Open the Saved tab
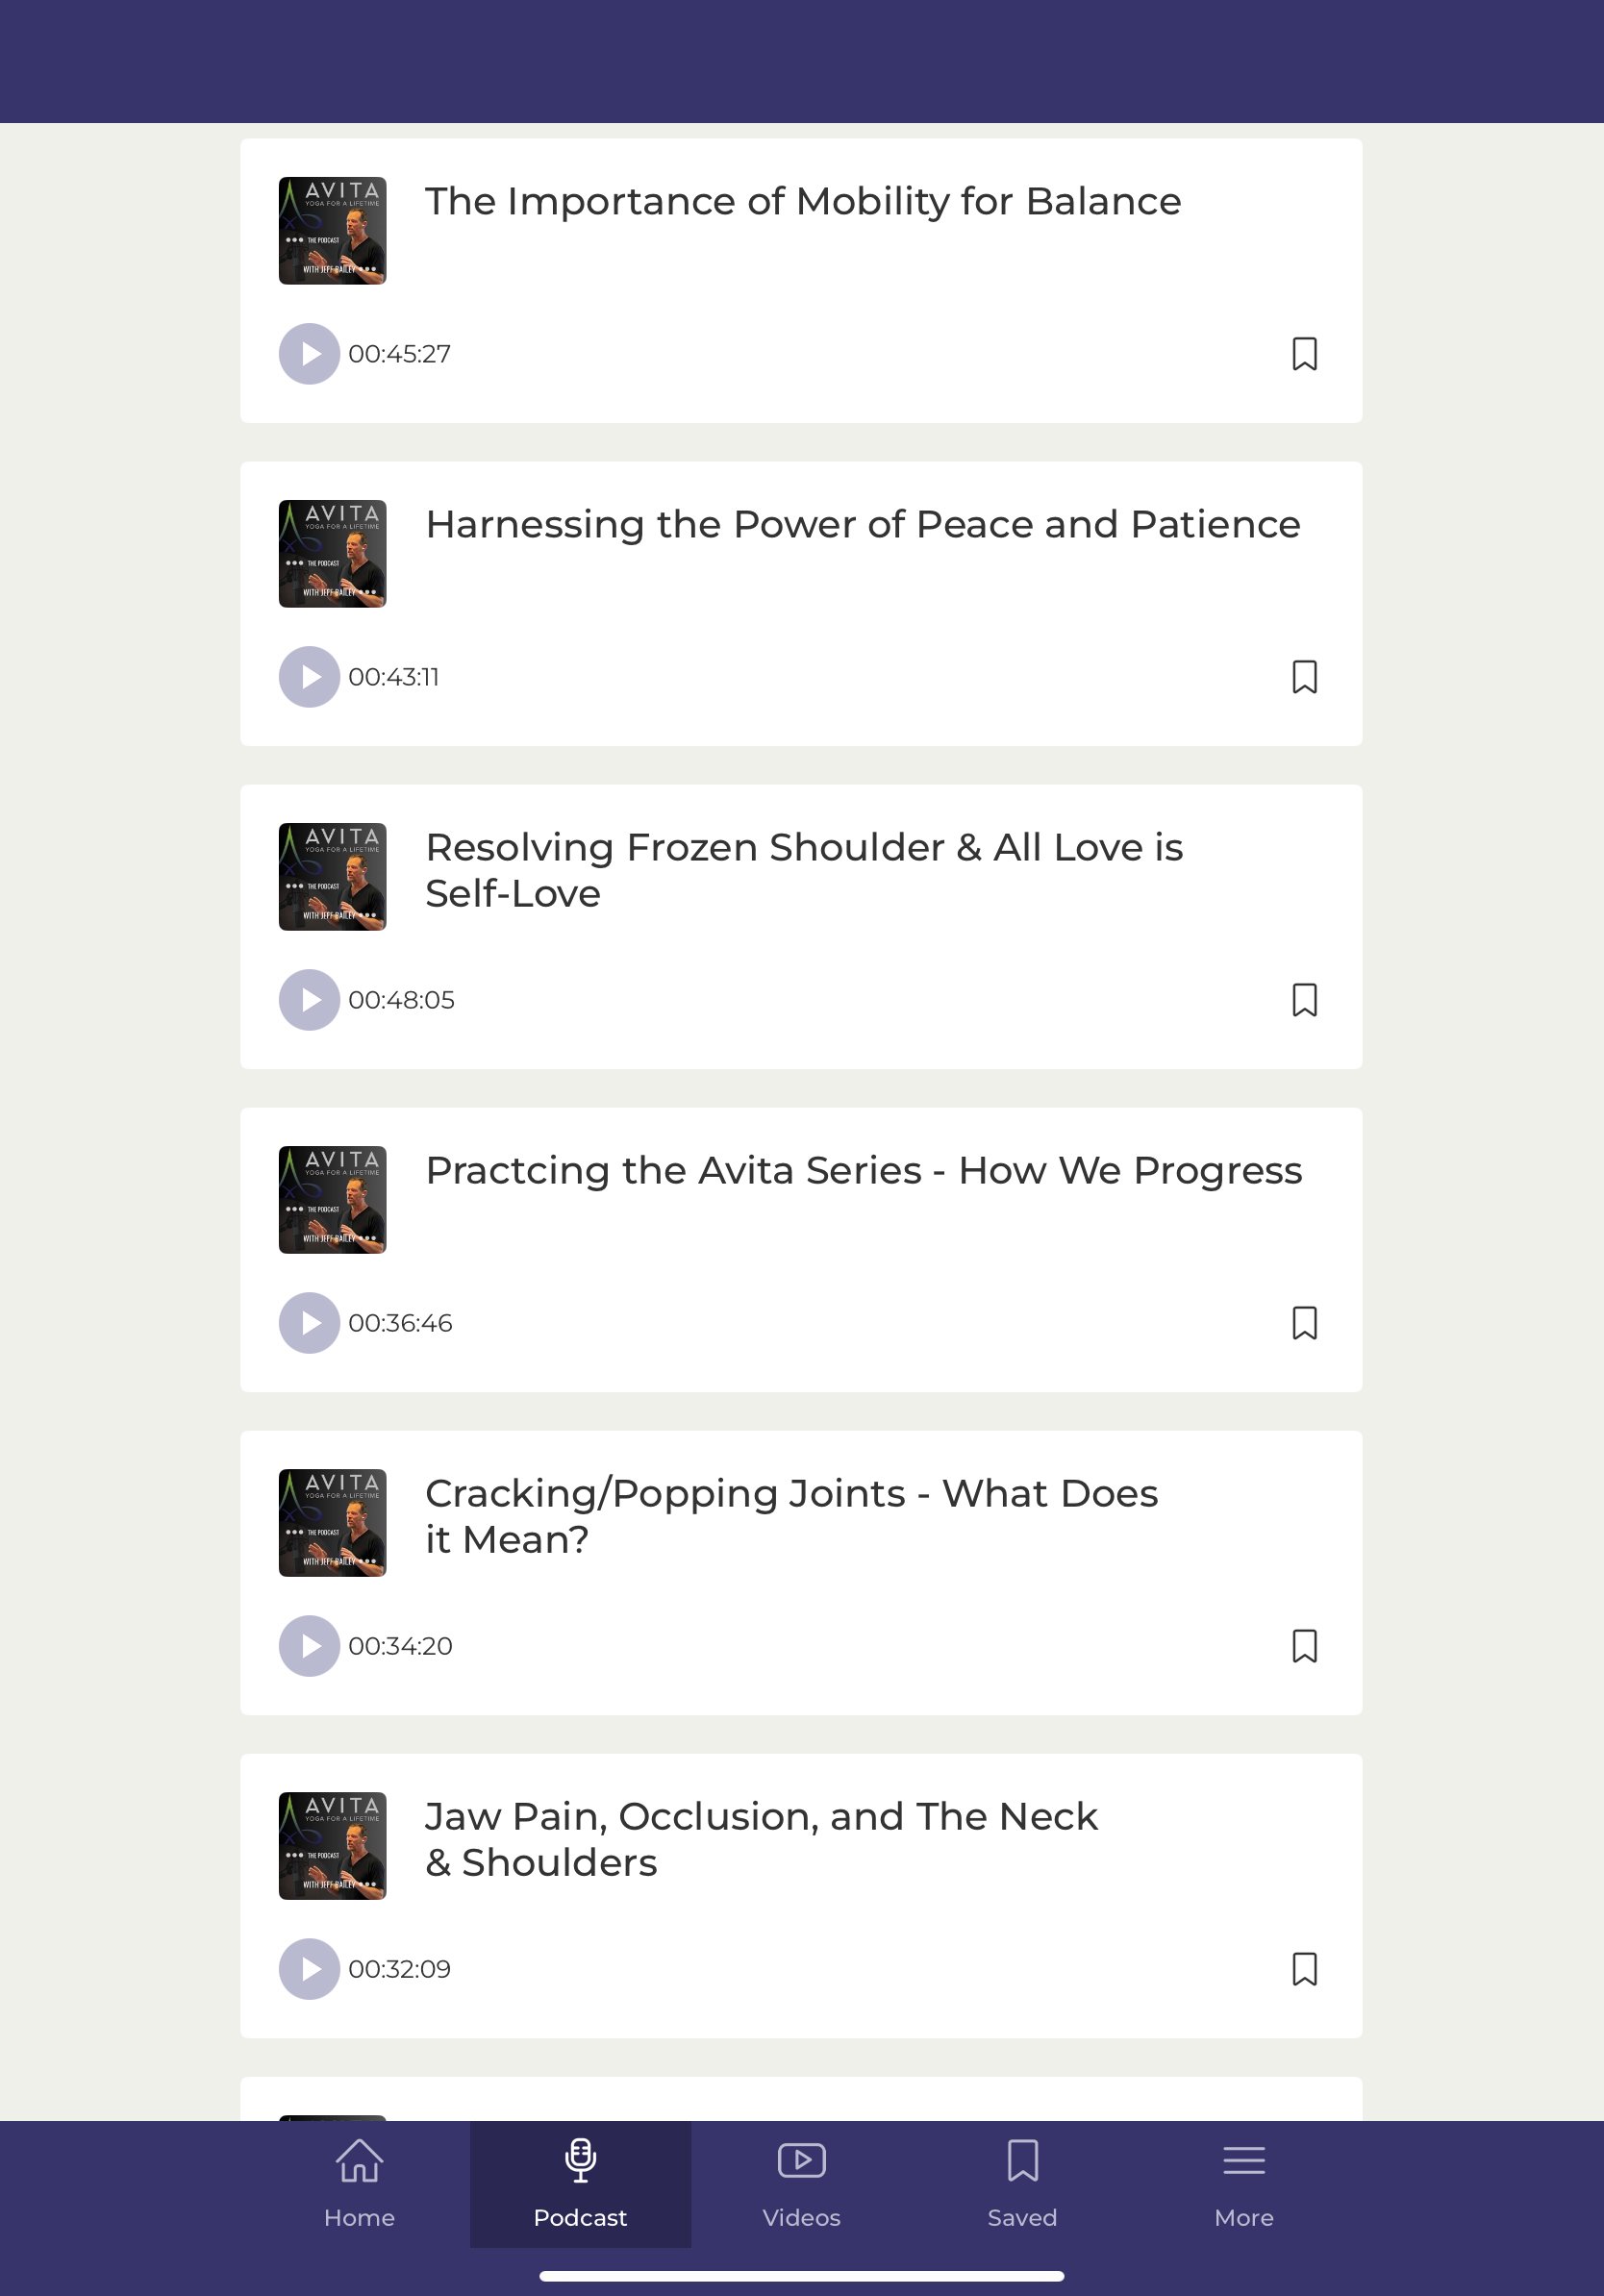The height and width of the screenshot is (2296, 1604). click(x=1022, y=2185)
